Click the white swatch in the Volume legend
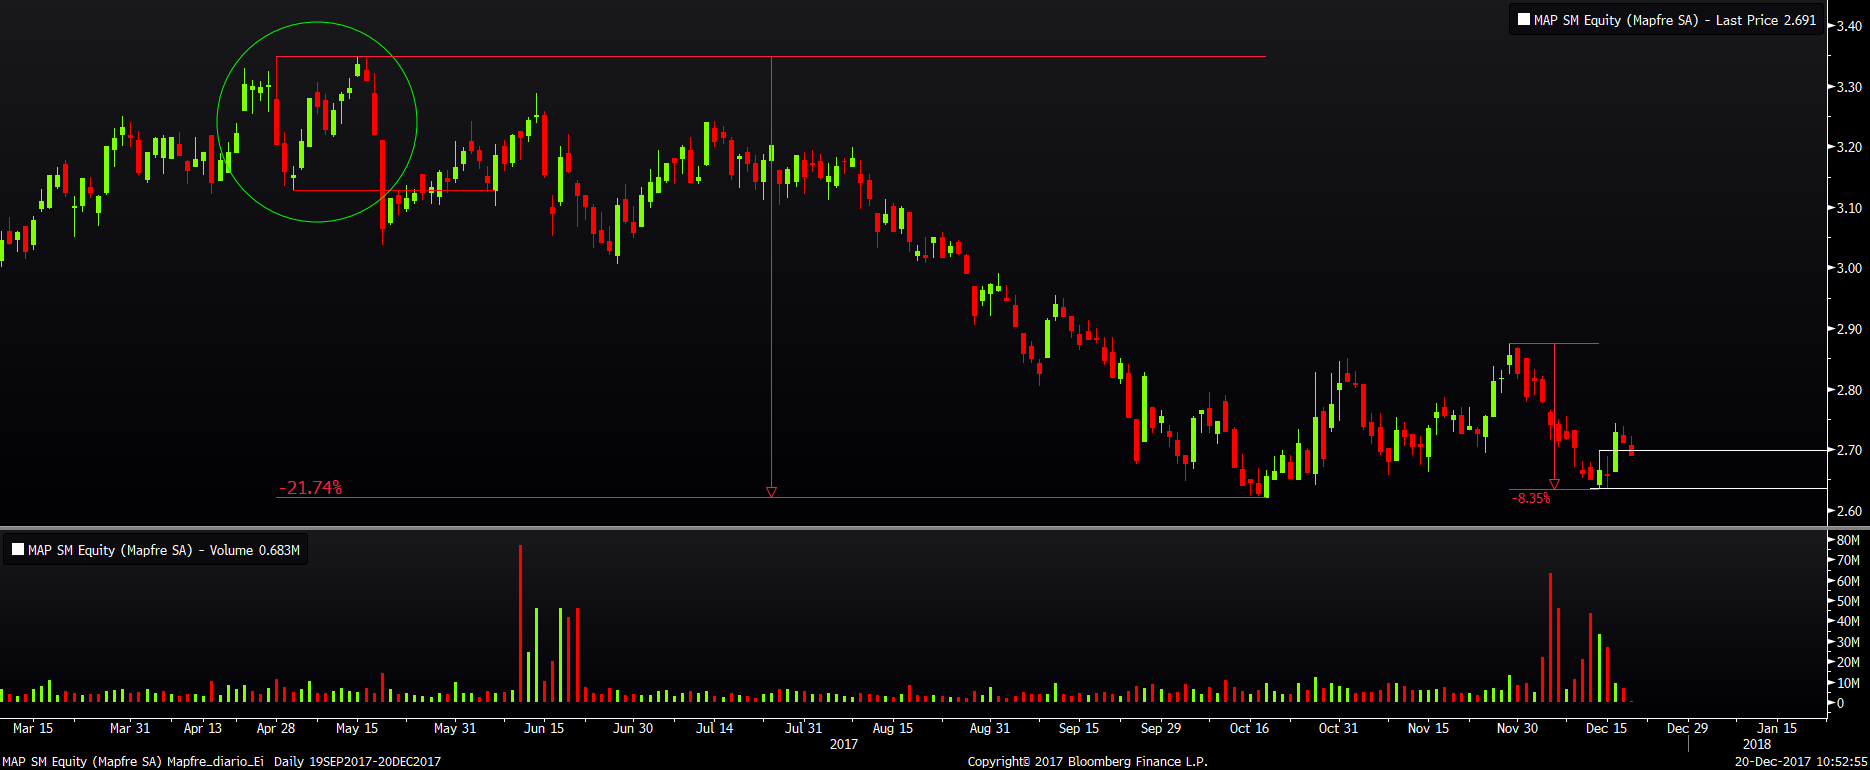The width and height of the screenshot is (1870, 770). tap(18, 550)
